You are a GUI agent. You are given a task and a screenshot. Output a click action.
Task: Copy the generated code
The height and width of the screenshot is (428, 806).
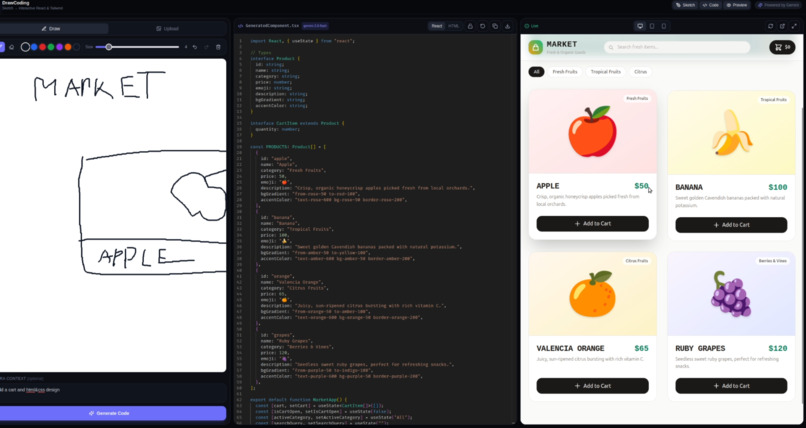point(495,26)
